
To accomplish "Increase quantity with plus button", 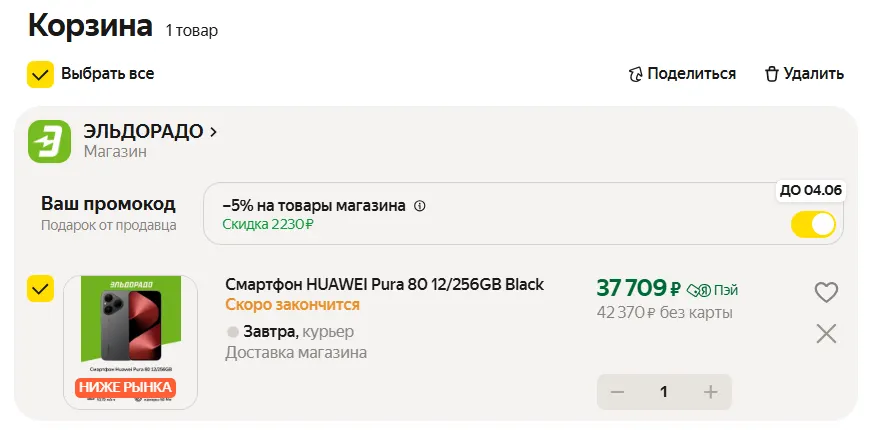I will tap(711, 392).
